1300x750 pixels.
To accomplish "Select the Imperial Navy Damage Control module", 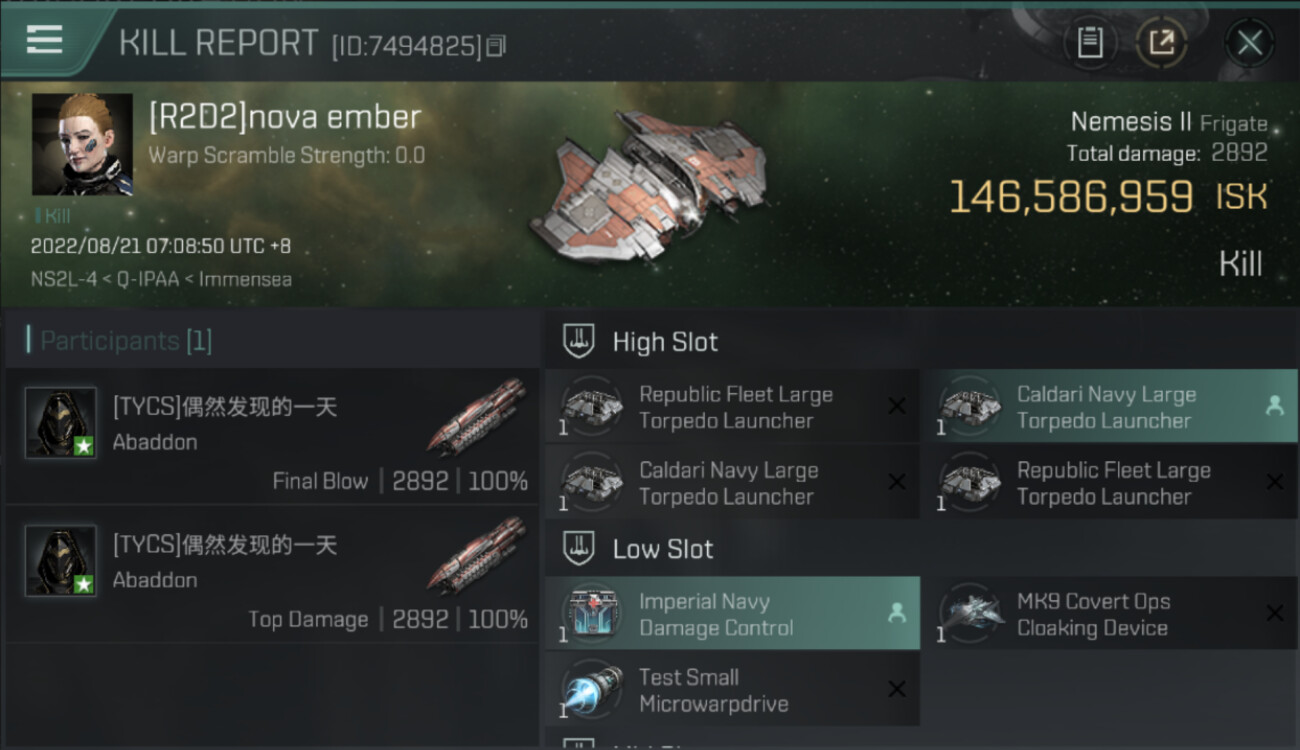I will 733,614.
